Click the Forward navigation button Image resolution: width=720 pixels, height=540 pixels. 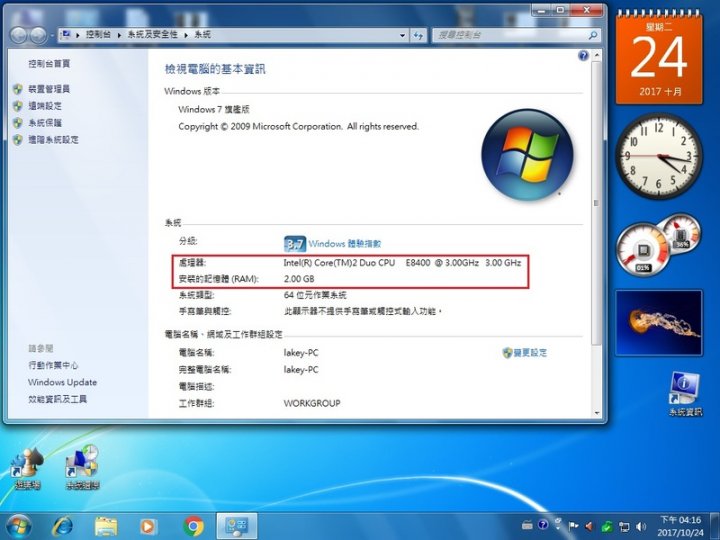point(38,35)
